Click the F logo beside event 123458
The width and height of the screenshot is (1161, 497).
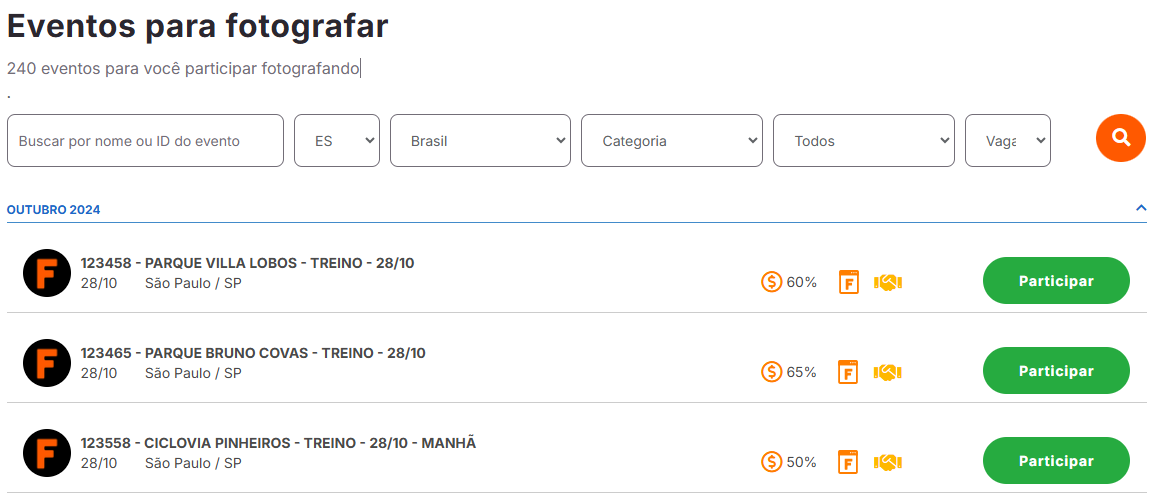tap(47, 273)
